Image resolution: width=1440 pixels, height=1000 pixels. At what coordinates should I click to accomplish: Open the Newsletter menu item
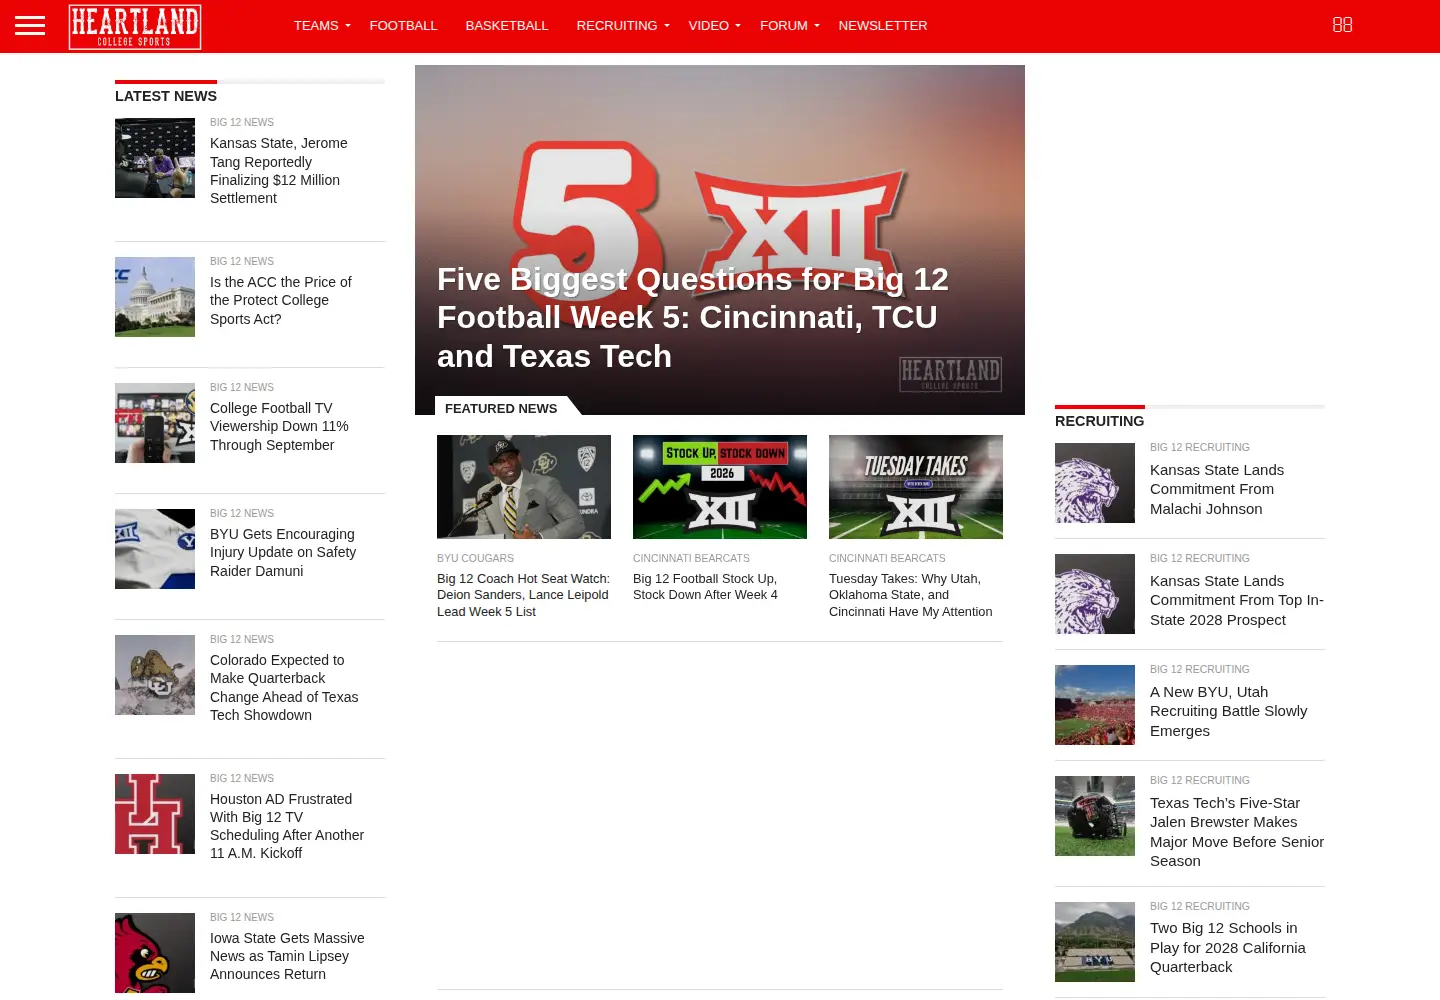[x=883, y=26]
